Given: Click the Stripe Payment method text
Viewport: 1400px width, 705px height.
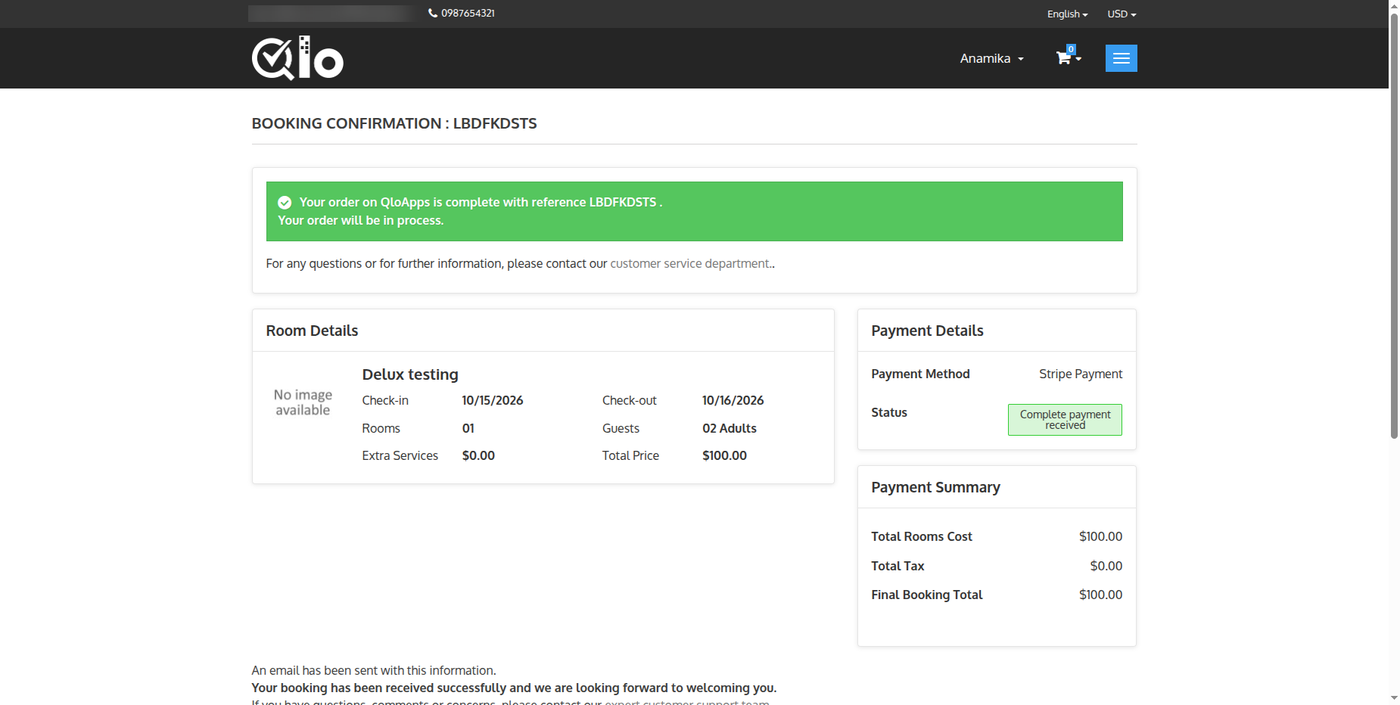Looking at the screenshot, I should click(x=1081, y=374).
